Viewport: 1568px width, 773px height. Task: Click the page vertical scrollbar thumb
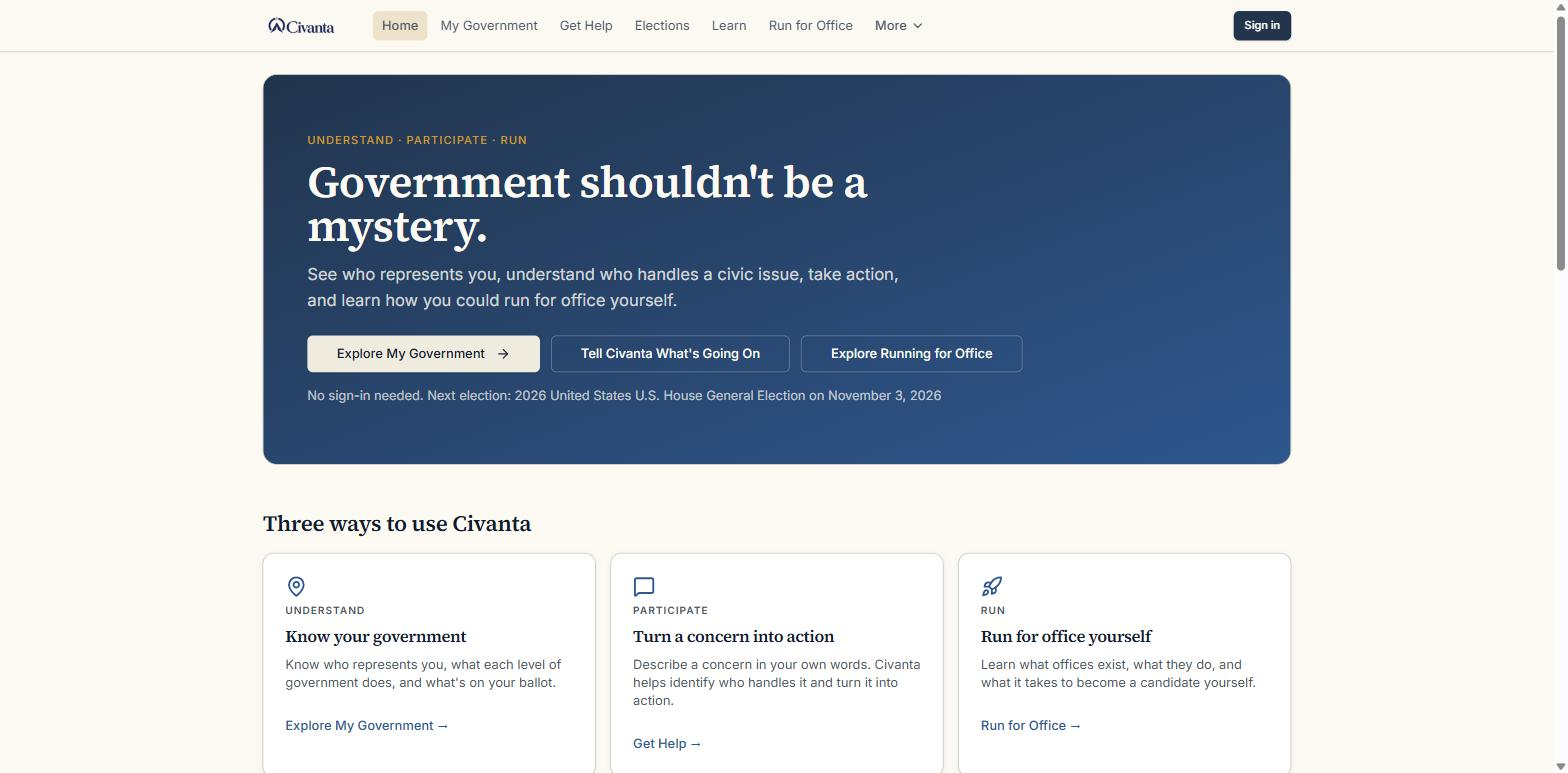coord(1560,141)
